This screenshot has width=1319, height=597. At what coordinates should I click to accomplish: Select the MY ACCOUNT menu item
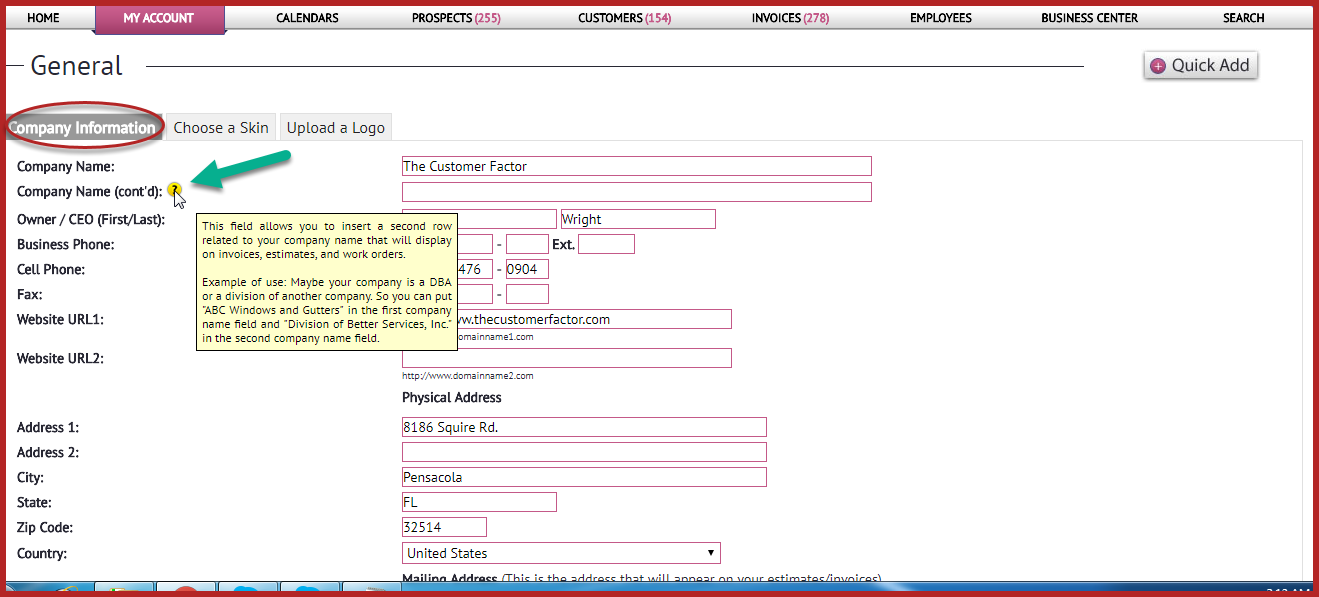point(159,17)
